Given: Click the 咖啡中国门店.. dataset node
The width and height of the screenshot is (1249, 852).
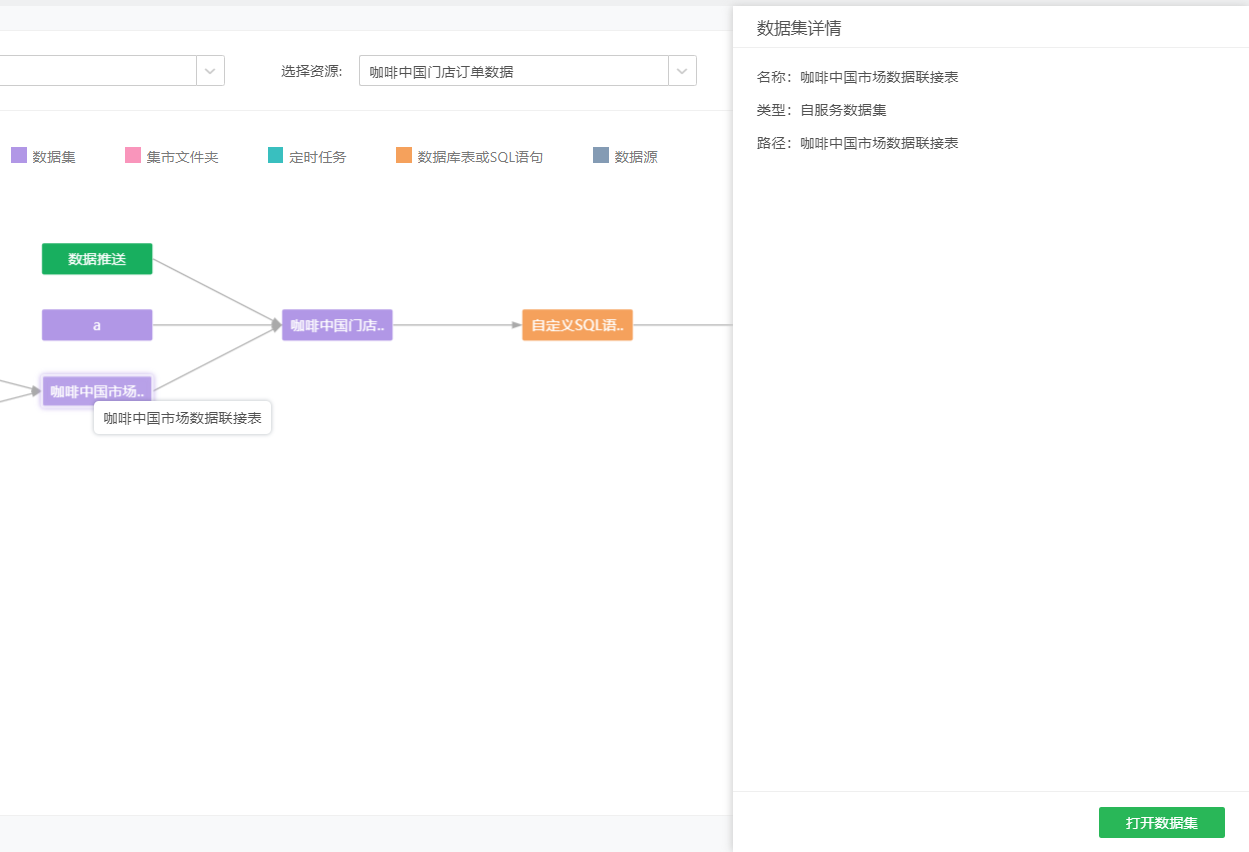Looking at the screenshot, I should pyautogui.click(x=337, y=325).
